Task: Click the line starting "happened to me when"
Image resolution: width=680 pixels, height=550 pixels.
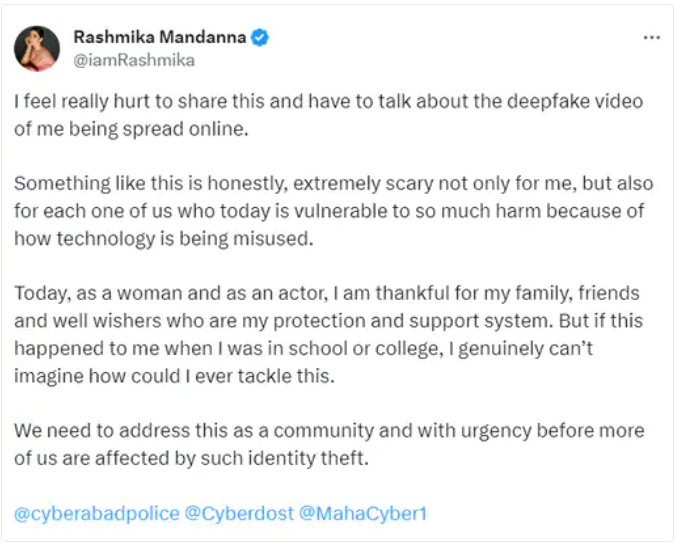Action: (303, 349)
